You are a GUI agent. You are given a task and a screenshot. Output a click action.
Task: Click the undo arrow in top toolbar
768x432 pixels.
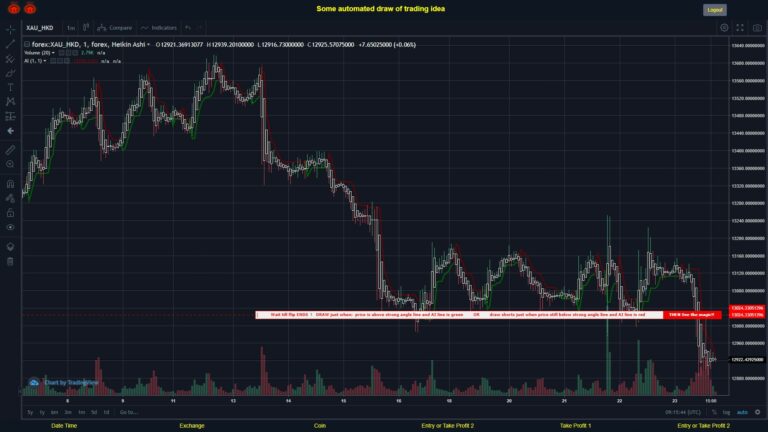188,27
